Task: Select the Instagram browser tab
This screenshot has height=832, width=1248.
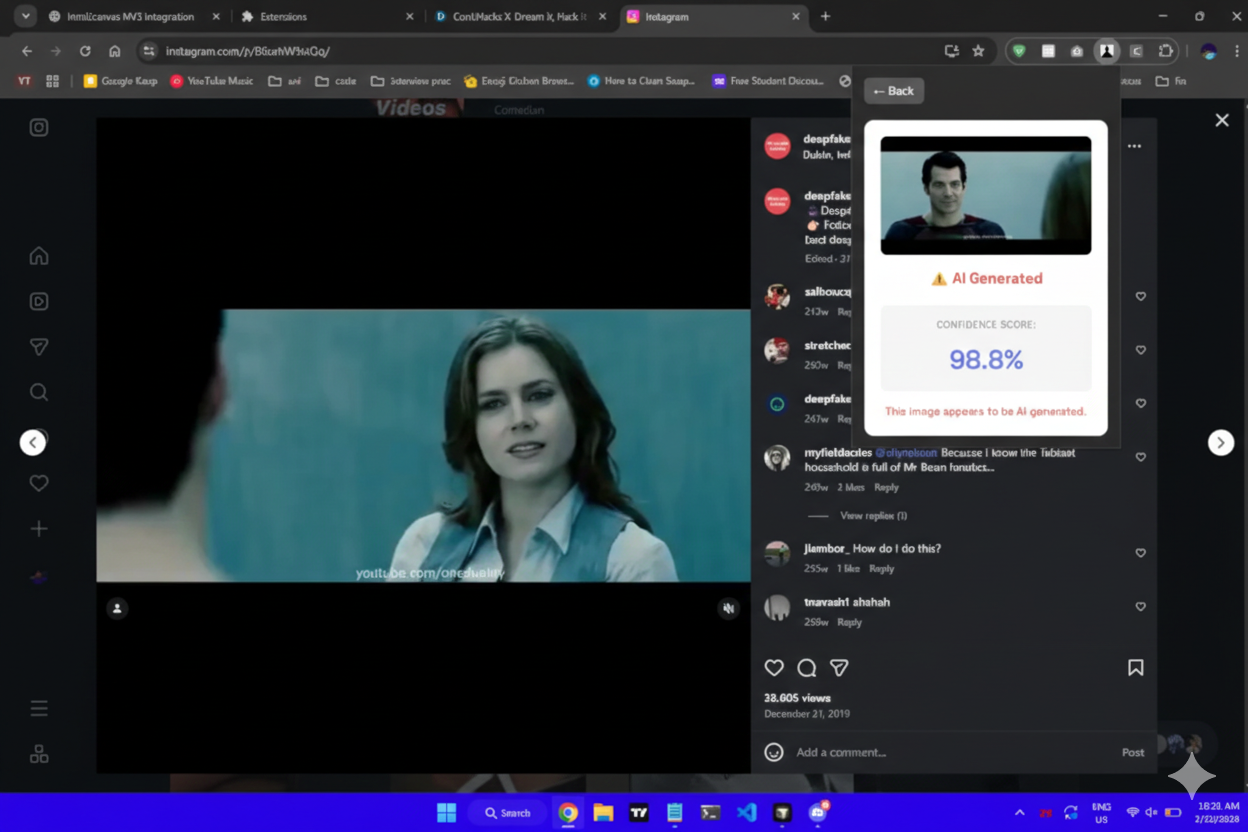Action: [713, 16]
